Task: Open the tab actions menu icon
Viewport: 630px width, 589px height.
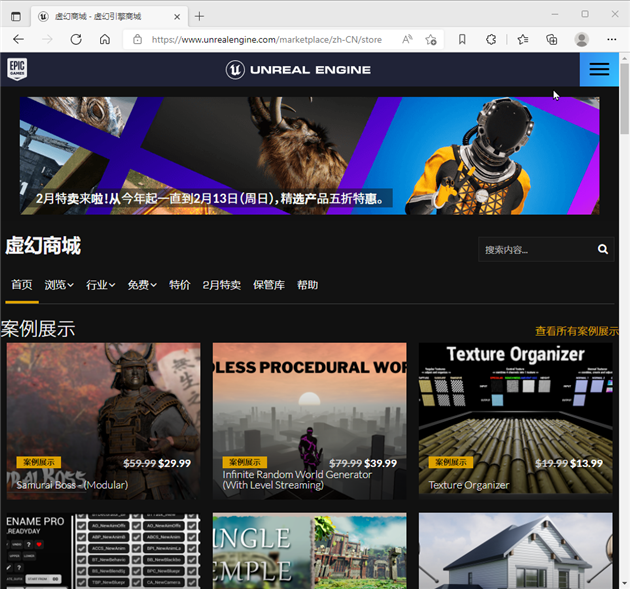Action: (x=16, y=16)
